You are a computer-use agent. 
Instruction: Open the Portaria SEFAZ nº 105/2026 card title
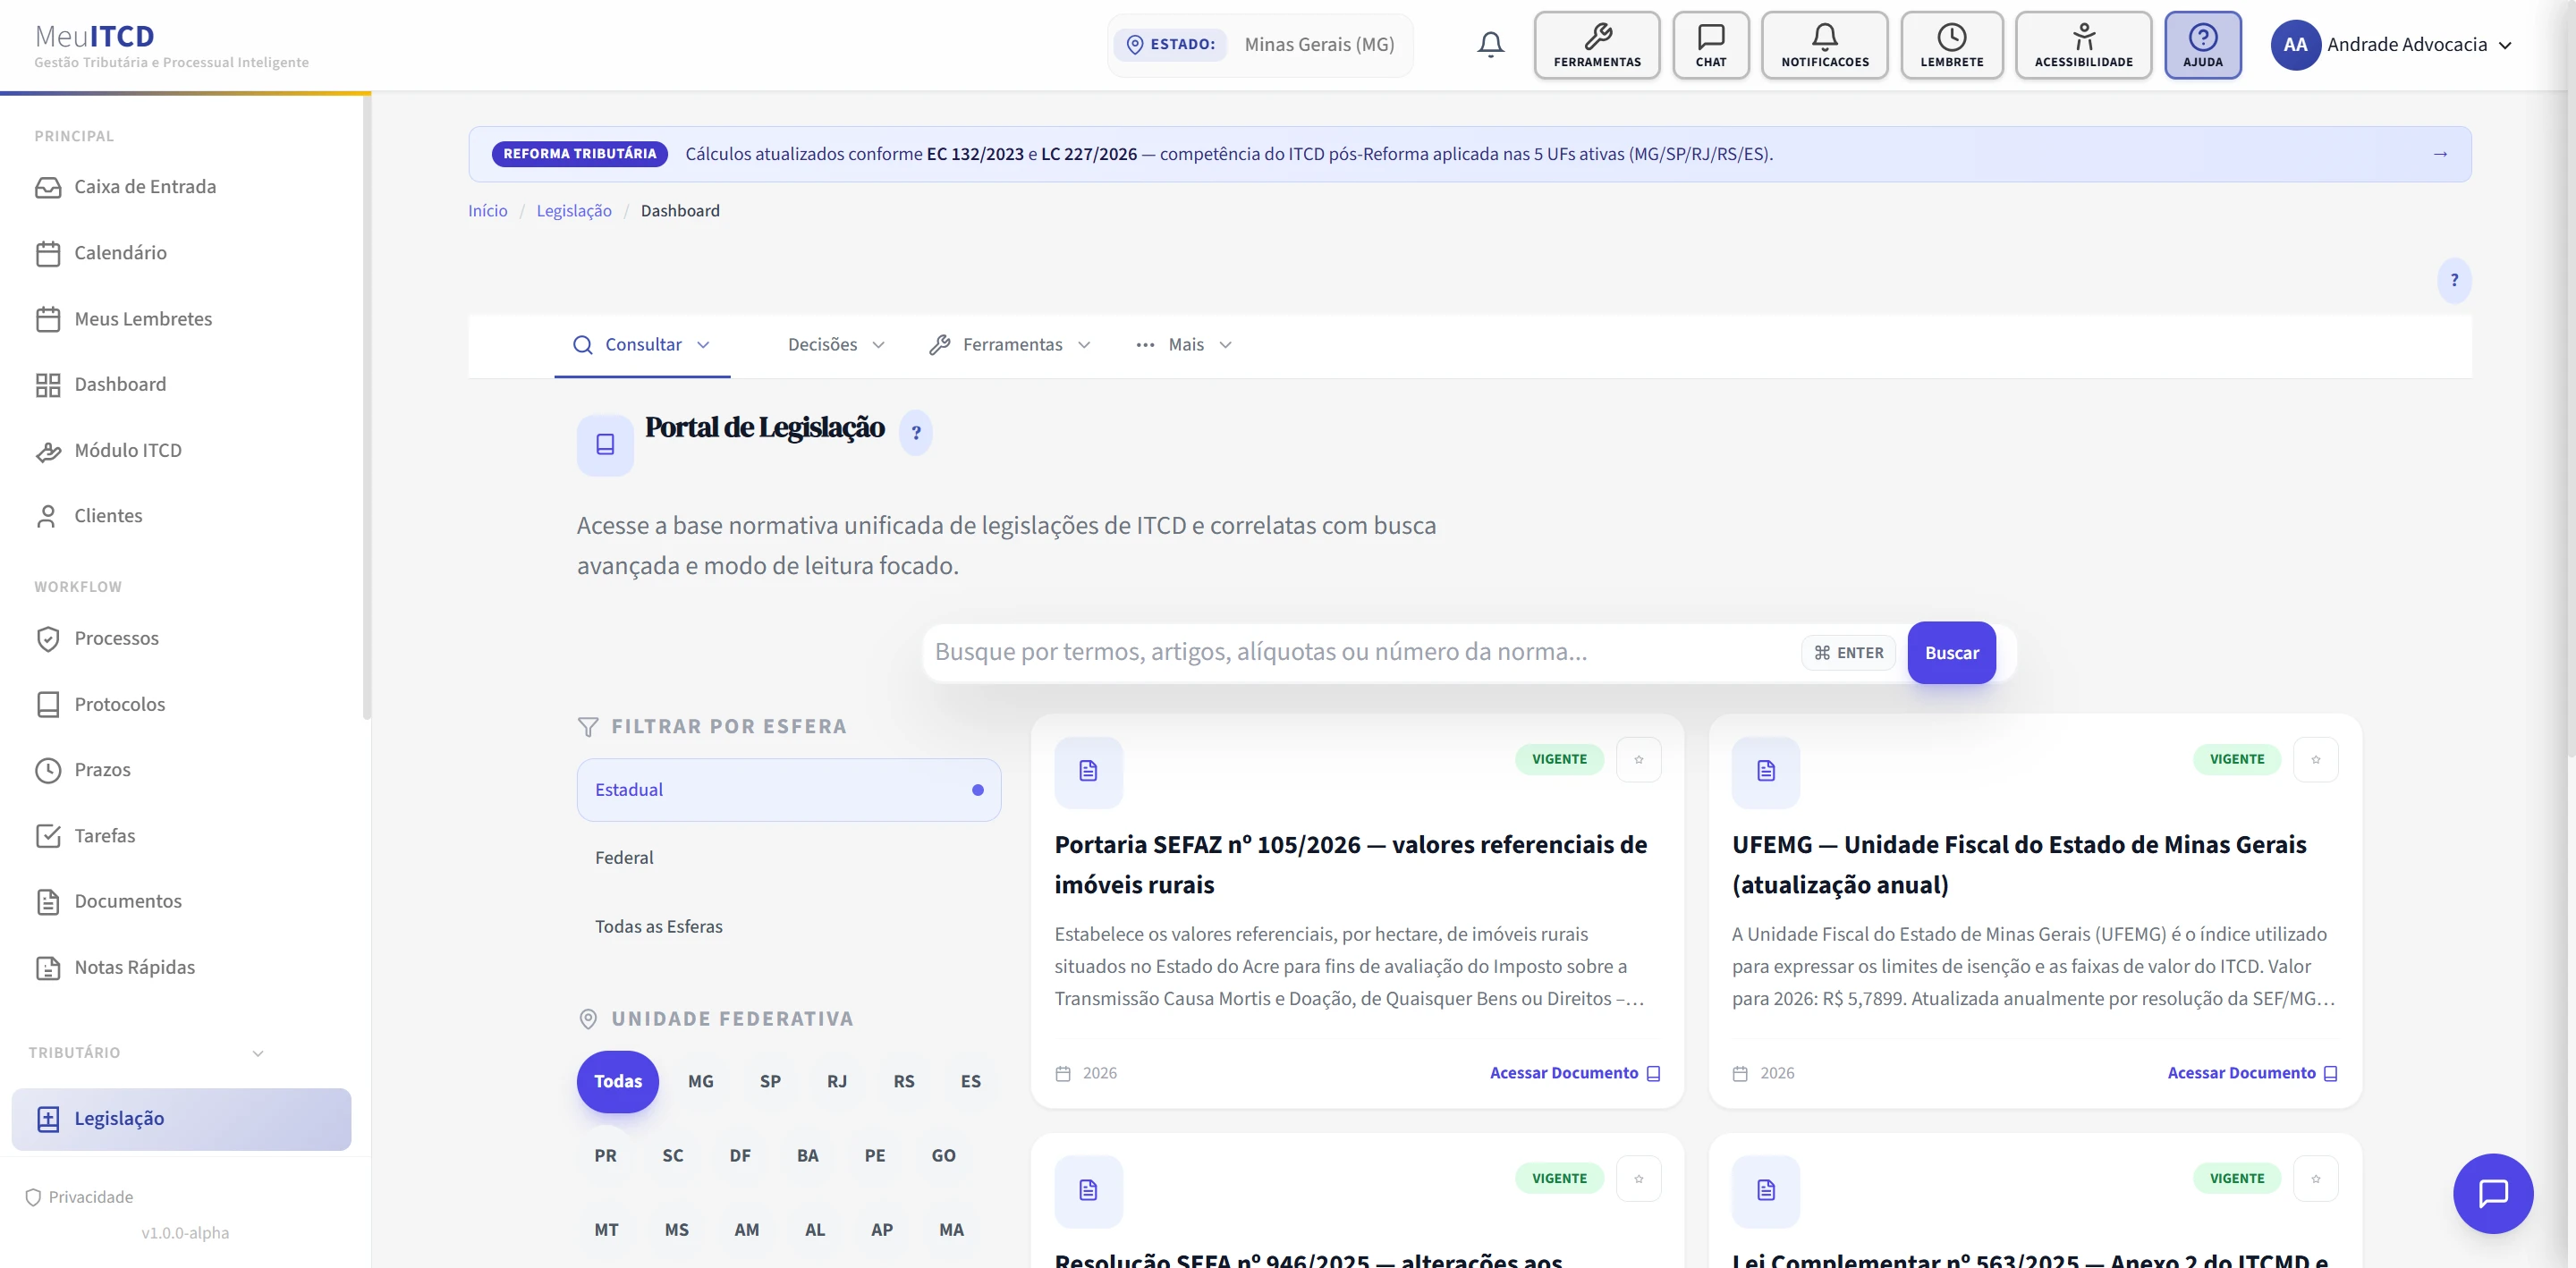click(x=1350, y=864)
